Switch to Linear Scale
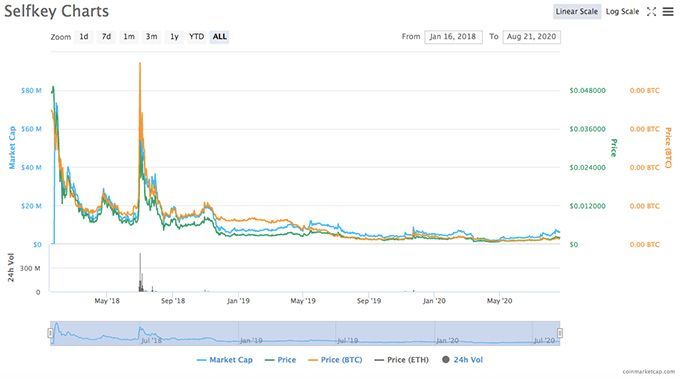 click(577, 12)
